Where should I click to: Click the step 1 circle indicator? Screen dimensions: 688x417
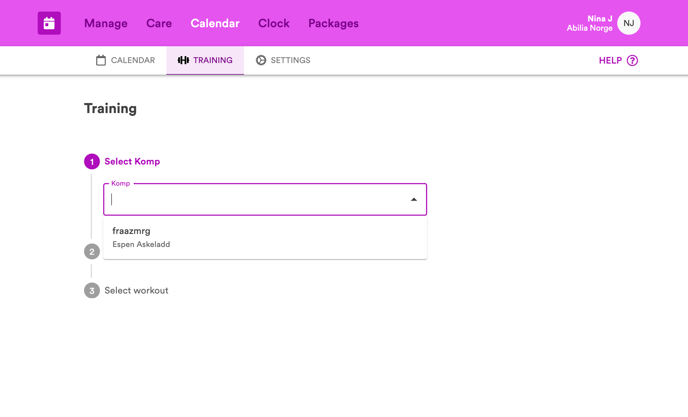(92, 162)
